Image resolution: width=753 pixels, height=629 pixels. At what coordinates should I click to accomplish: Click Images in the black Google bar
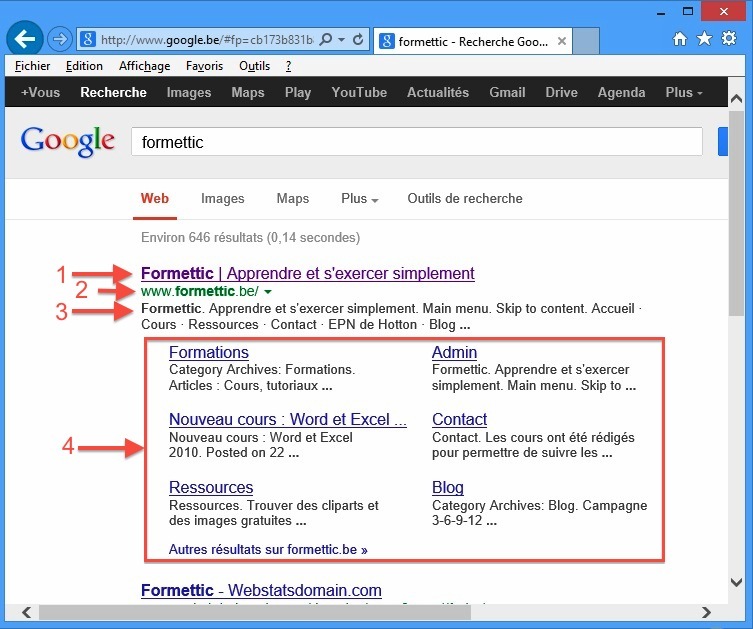[189, 92]
